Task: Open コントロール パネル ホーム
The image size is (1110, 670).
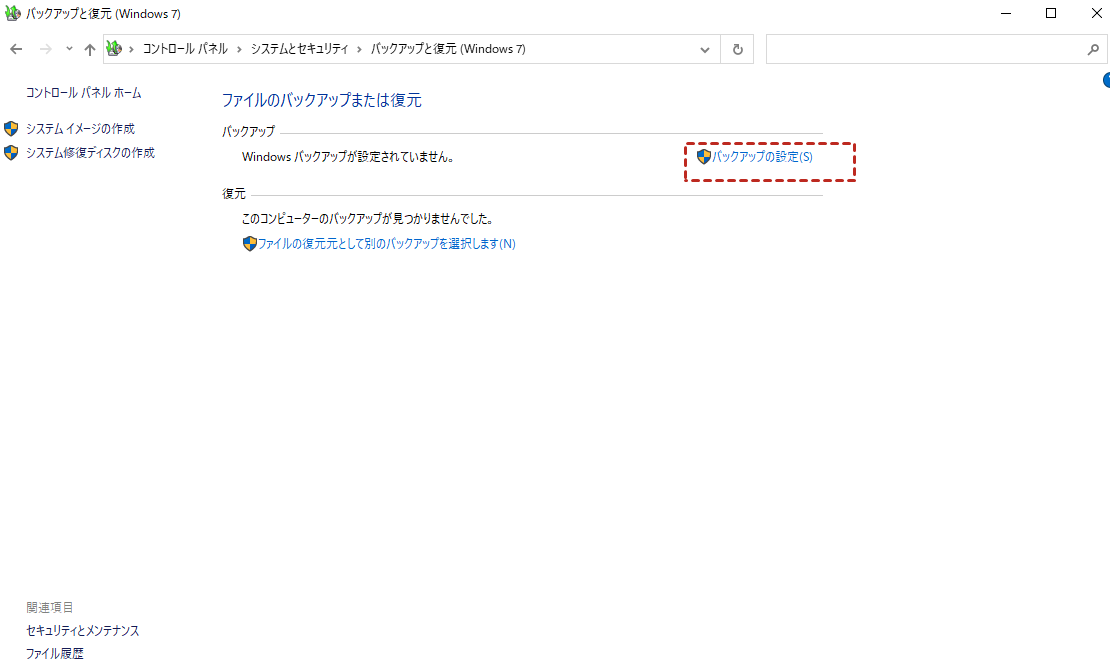Action: [84, 93]
